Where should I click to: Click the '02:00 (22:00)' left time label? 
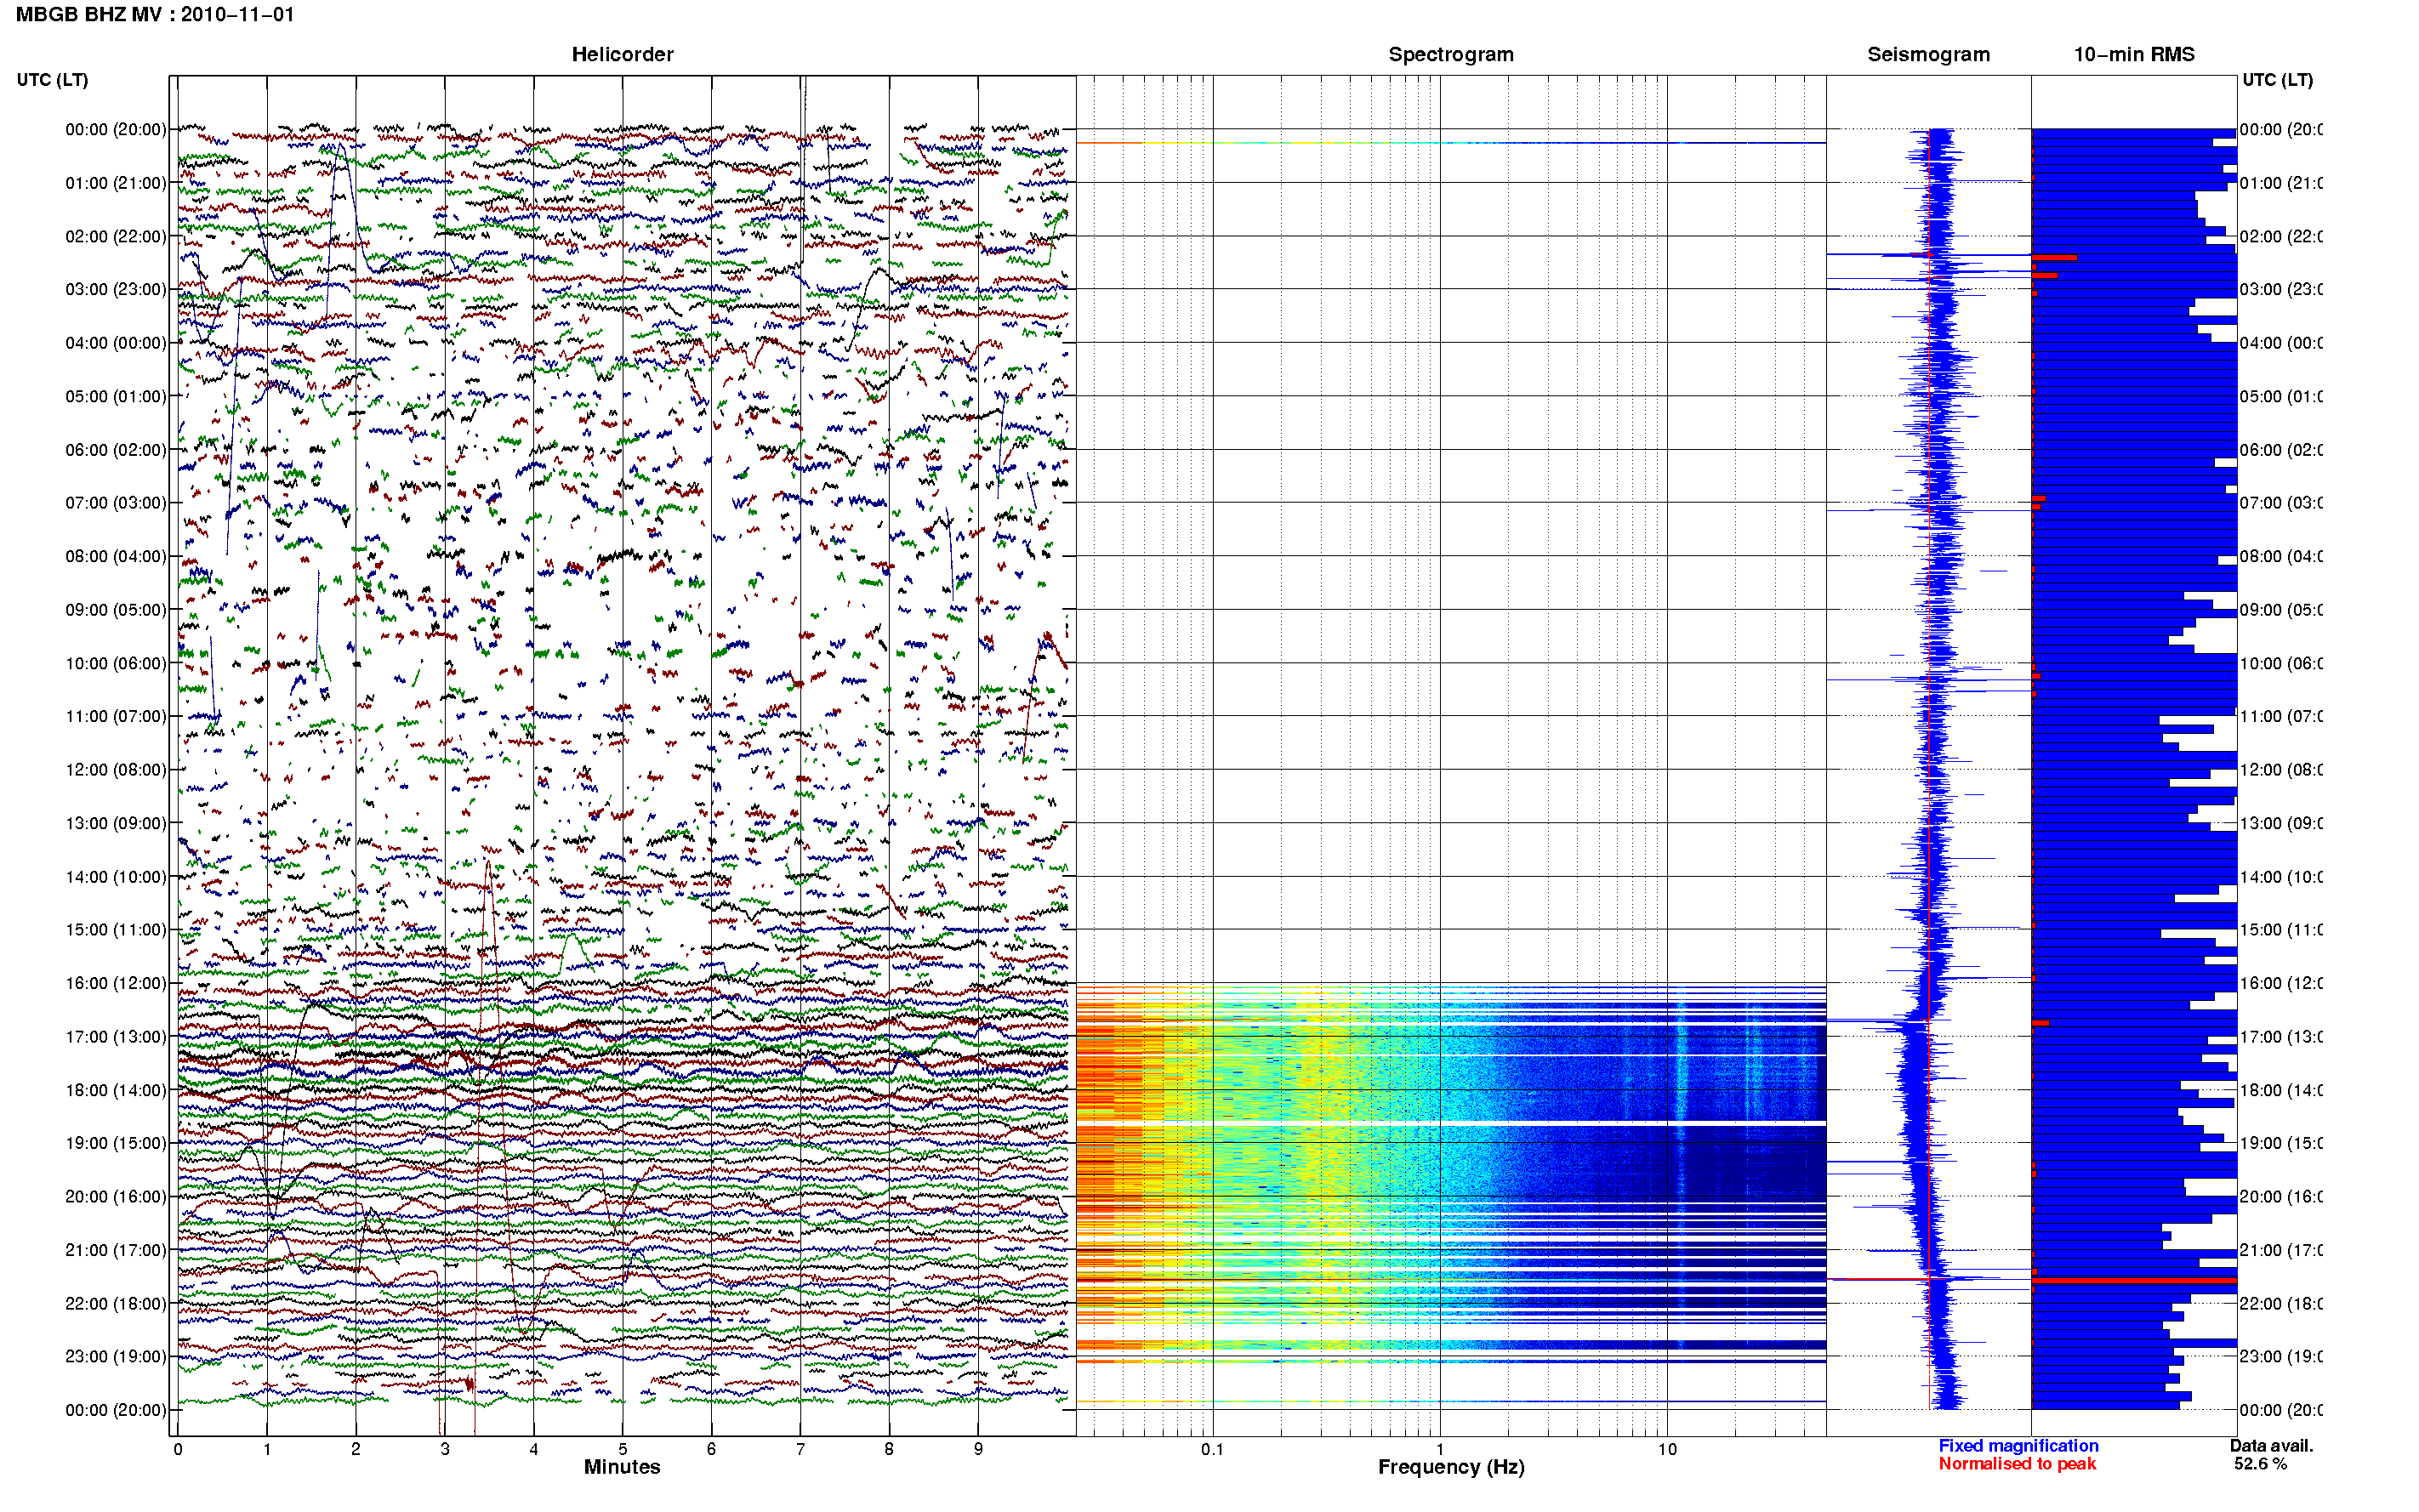coord(116,236)
